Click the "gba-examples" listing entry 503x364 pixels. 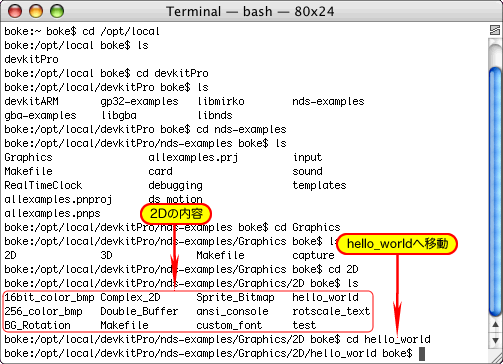coord(40,116)
